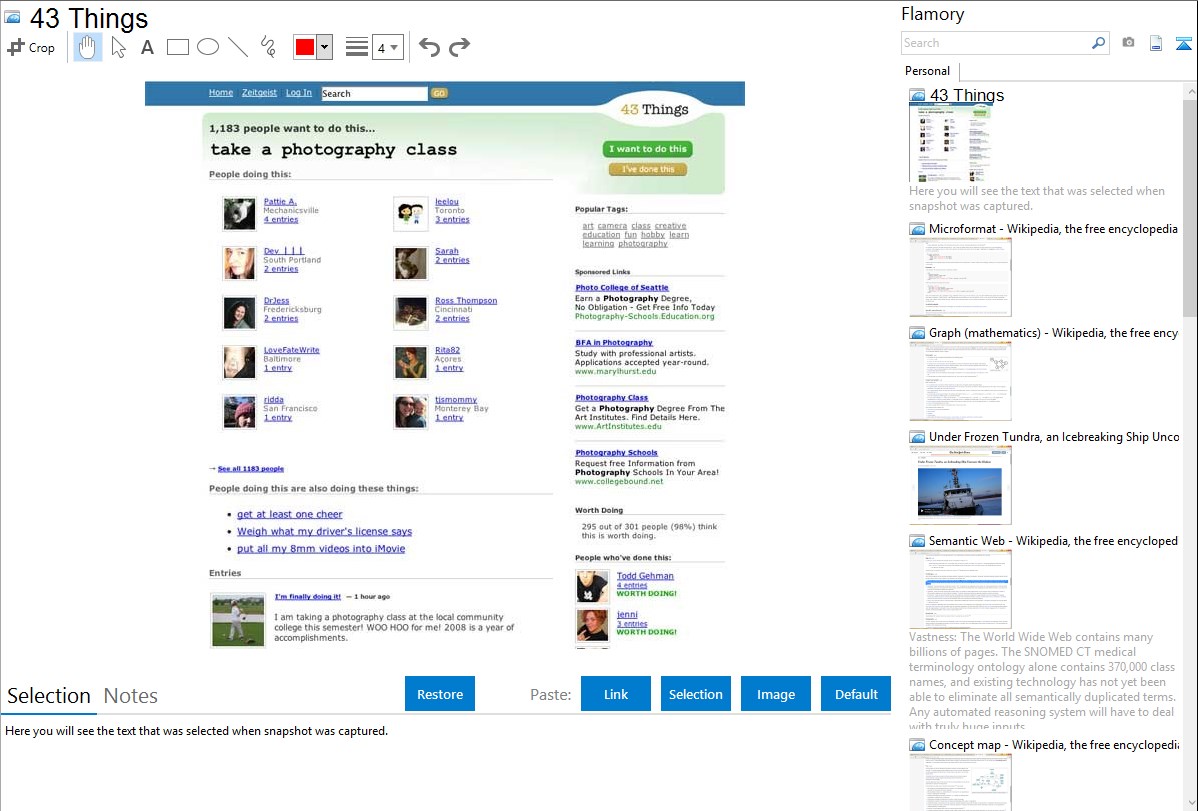This screenshot has width=1198, height=811.
Task: Click the line thickness icon
Action: tap(357, 47)
